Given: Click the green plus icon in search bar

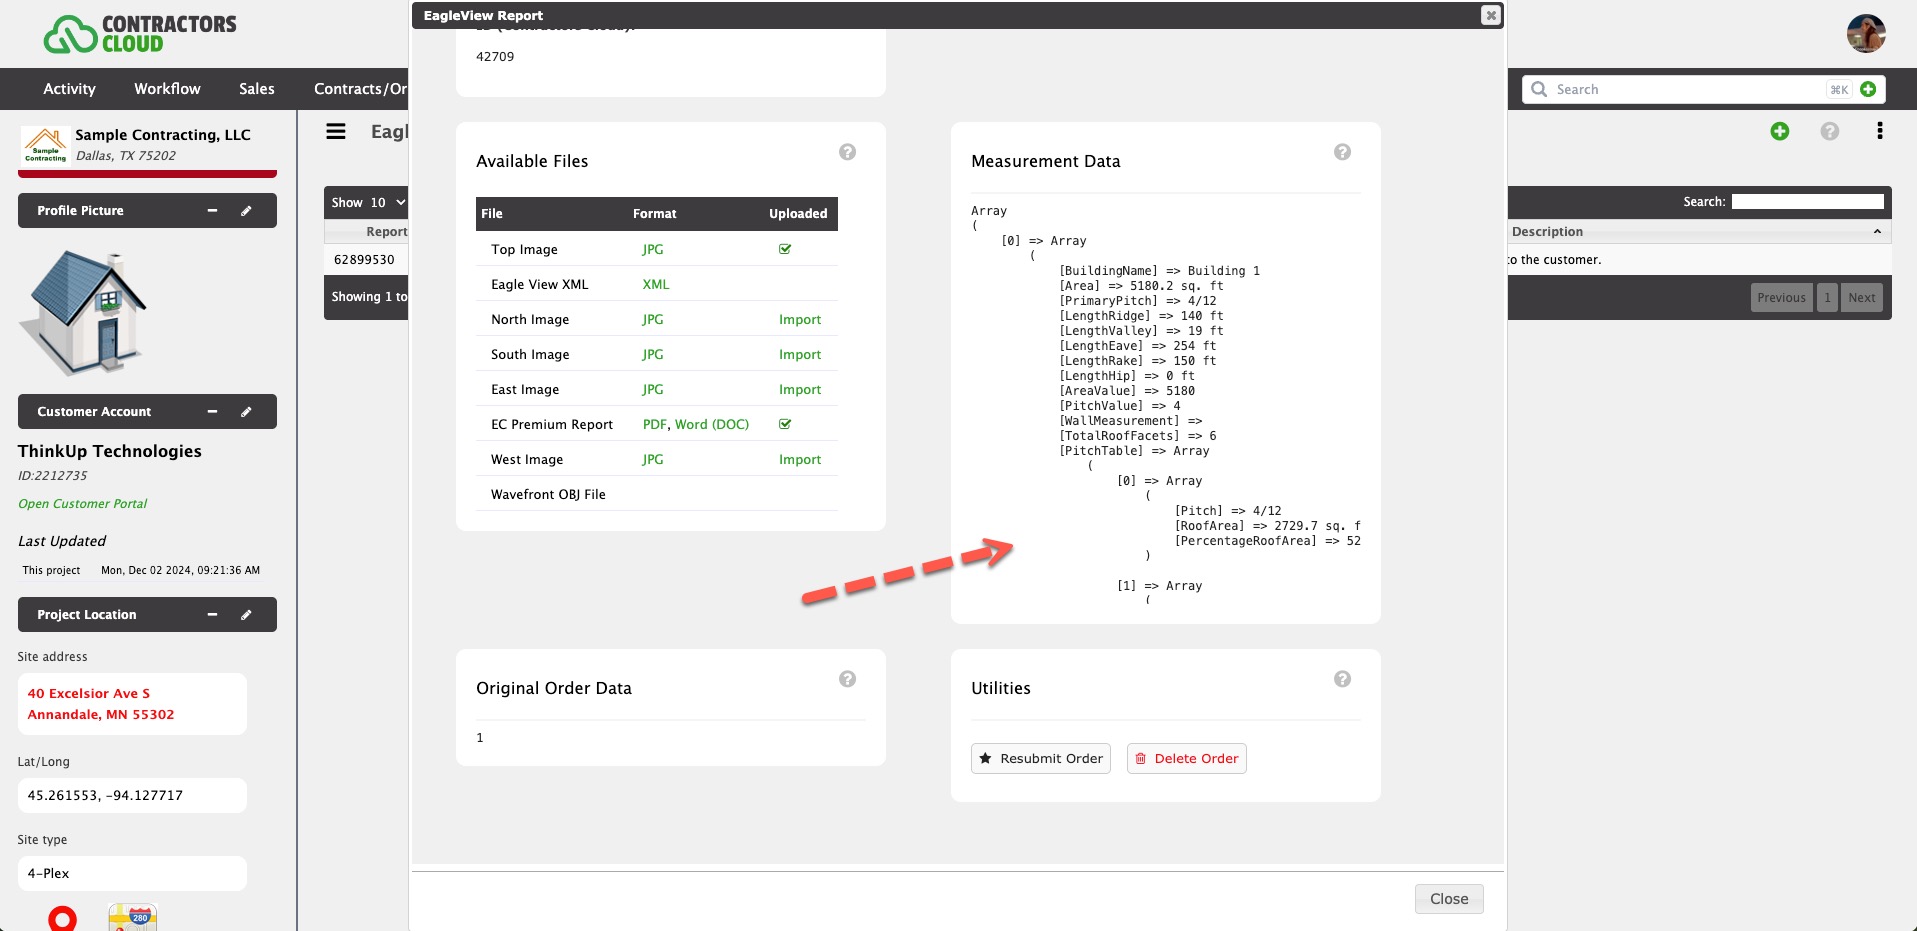Looking at the screenshot, I should 1868,89.
